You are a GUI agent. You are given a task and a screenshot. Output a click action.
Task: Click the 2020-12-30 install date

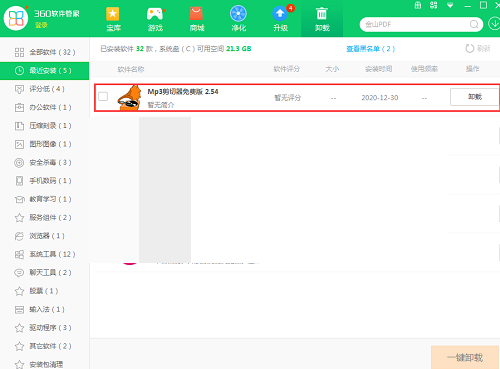[380, 98]
